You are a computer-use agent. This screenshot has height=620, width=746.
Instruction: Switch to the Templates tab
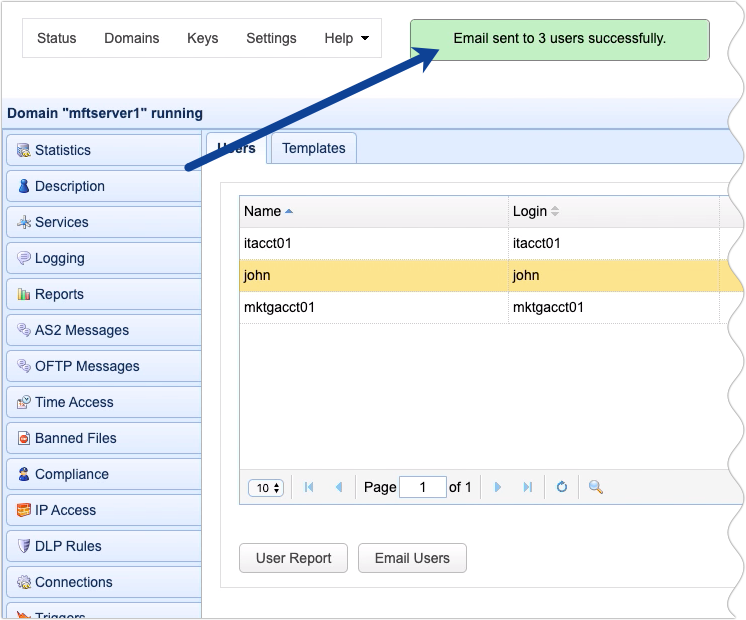click(x=313, y=148)
